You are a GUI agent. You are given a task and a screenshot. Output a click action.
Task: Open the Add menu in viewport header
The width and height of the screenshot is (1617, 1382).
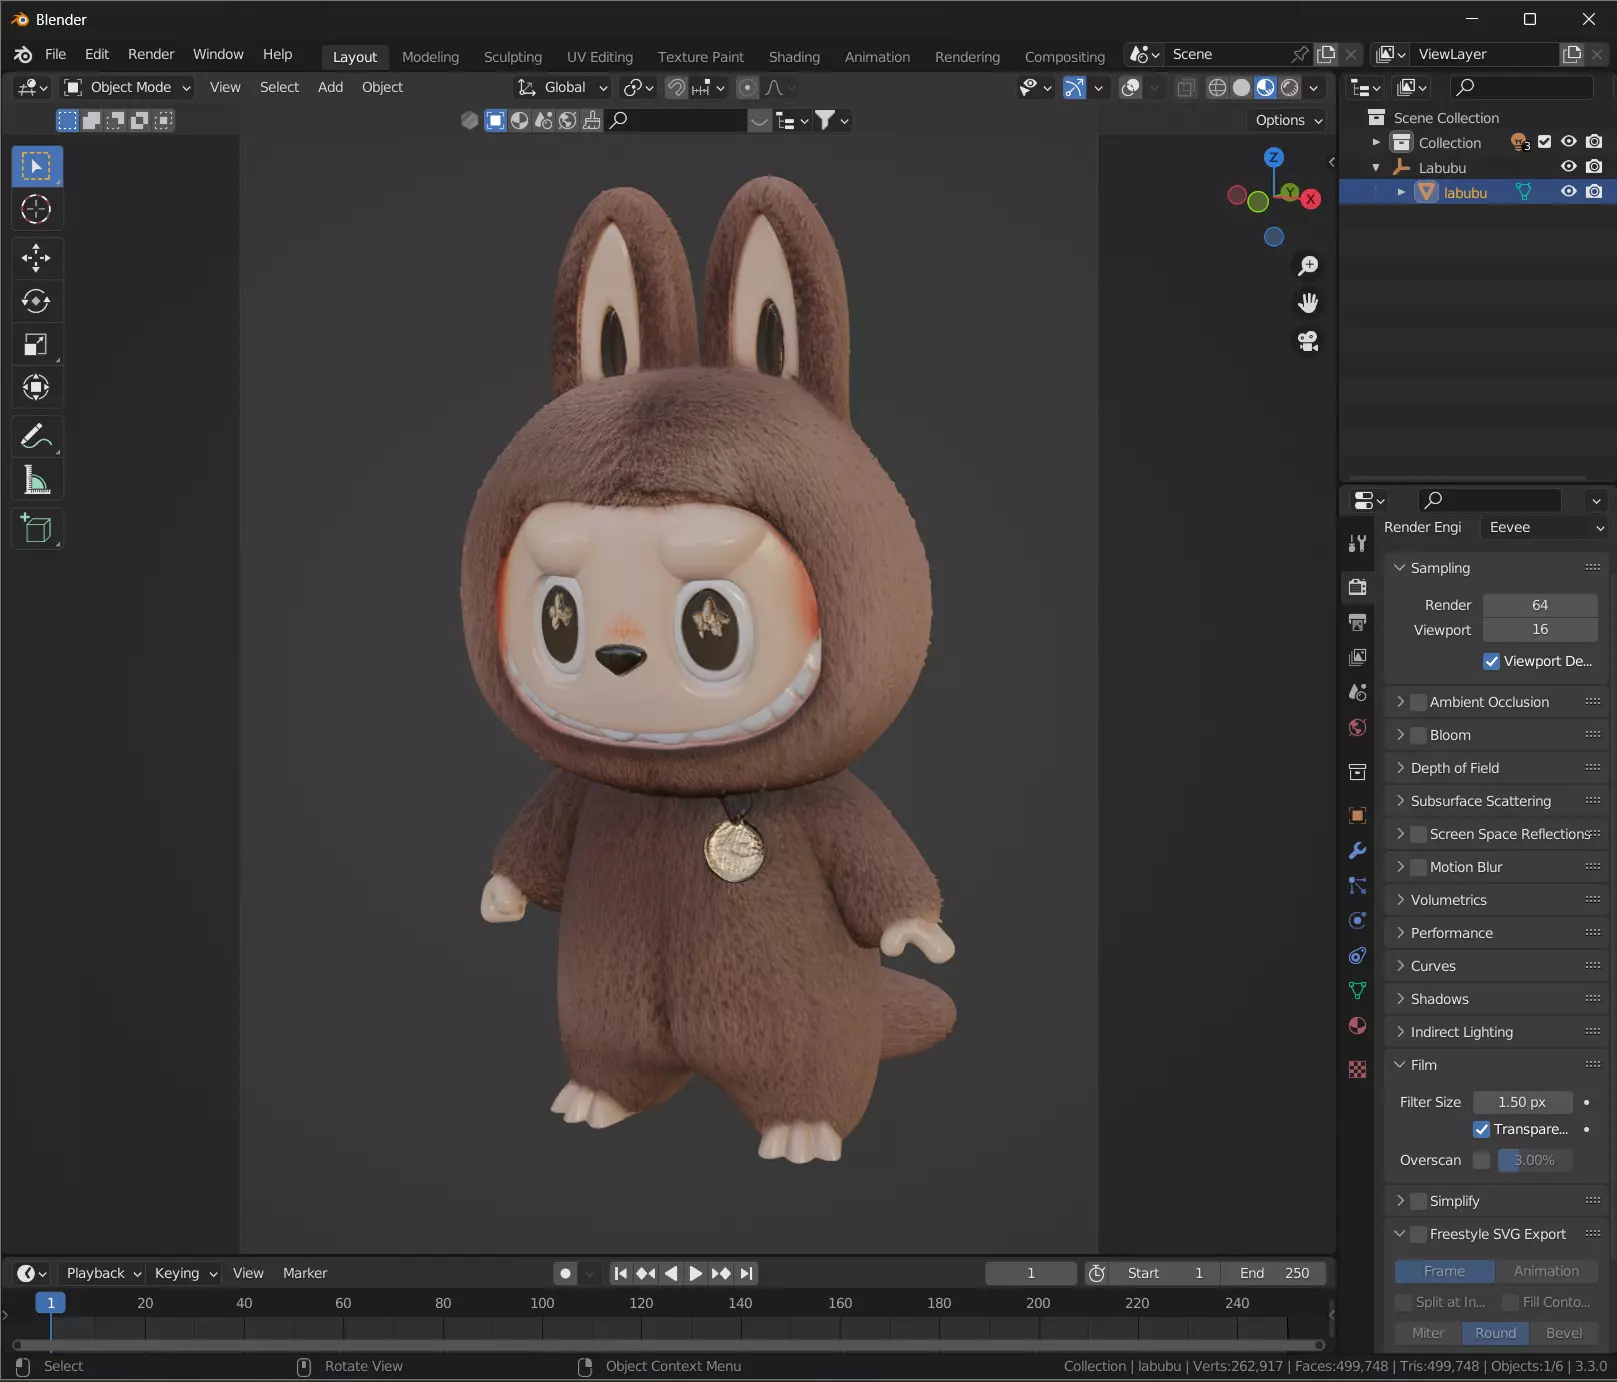[x=330, y=88]
